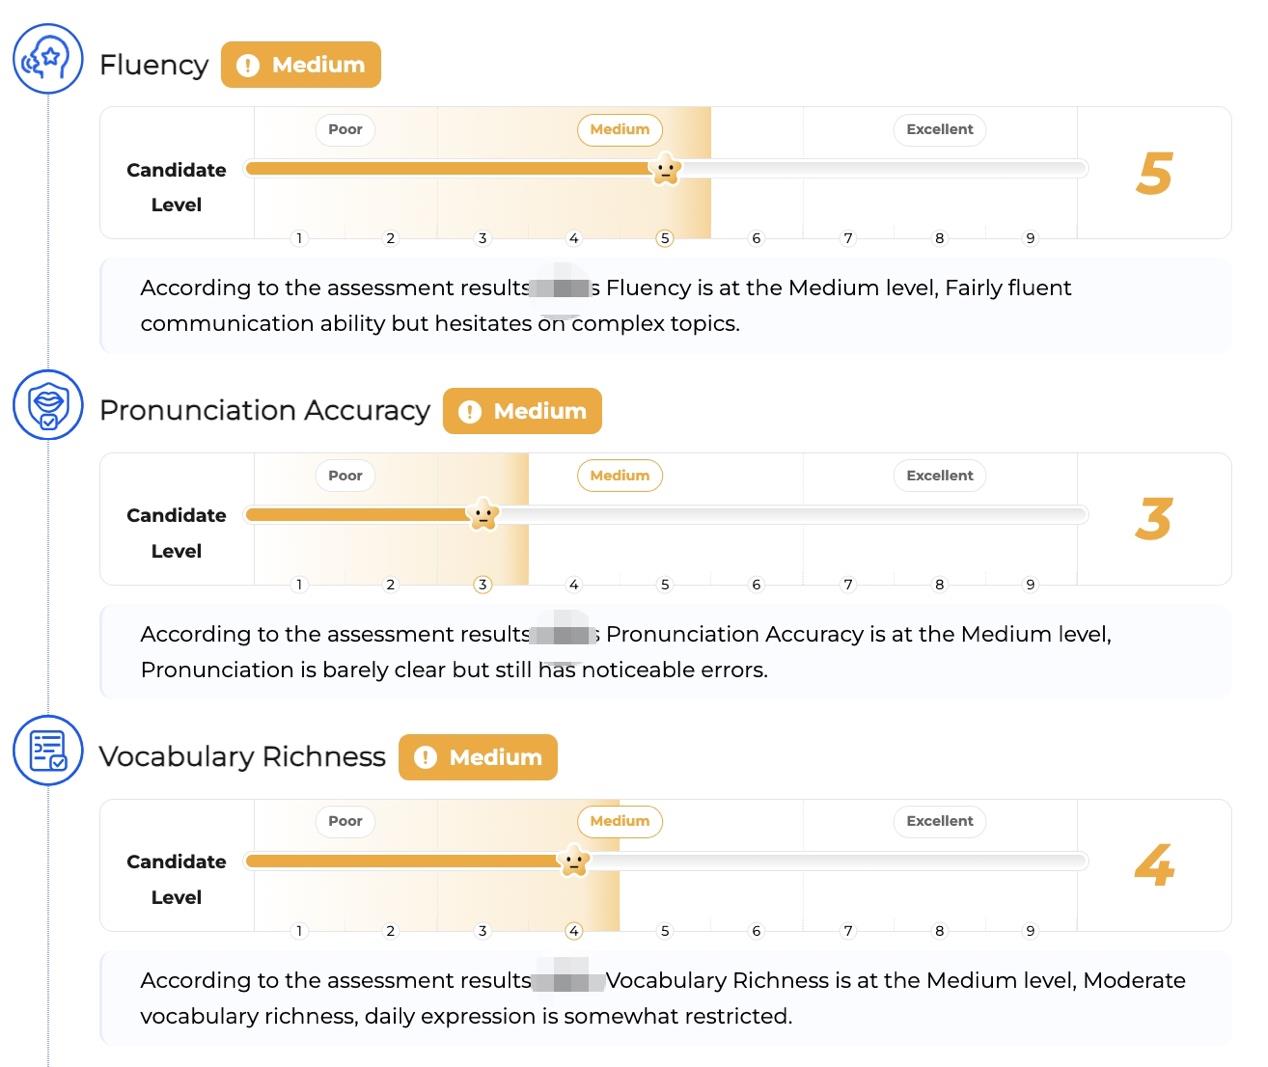1268x1067 pixels.
Task: Click scale number 3 on Pronunciation axis
Action: (483, 584)
